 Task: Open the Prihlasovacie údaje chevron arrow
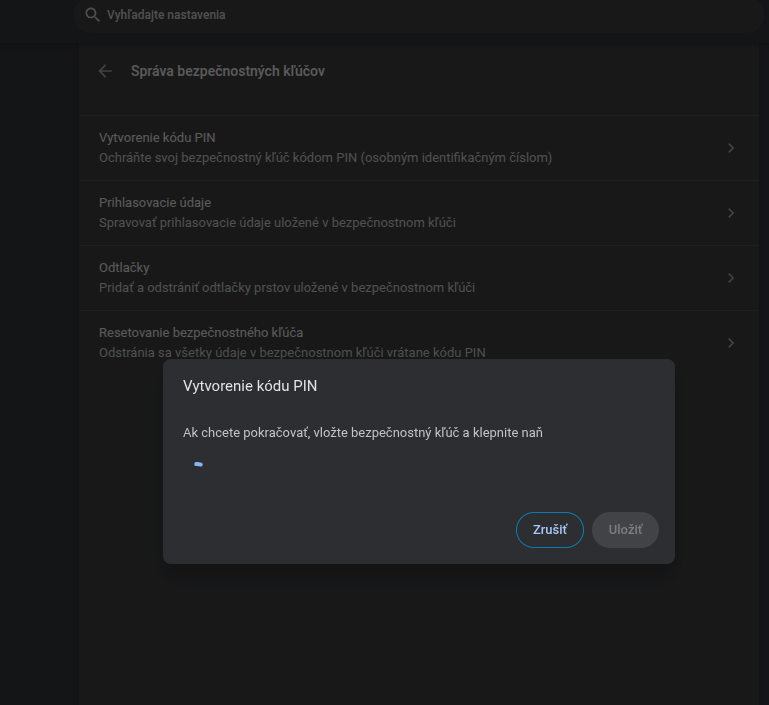point(731,213)
